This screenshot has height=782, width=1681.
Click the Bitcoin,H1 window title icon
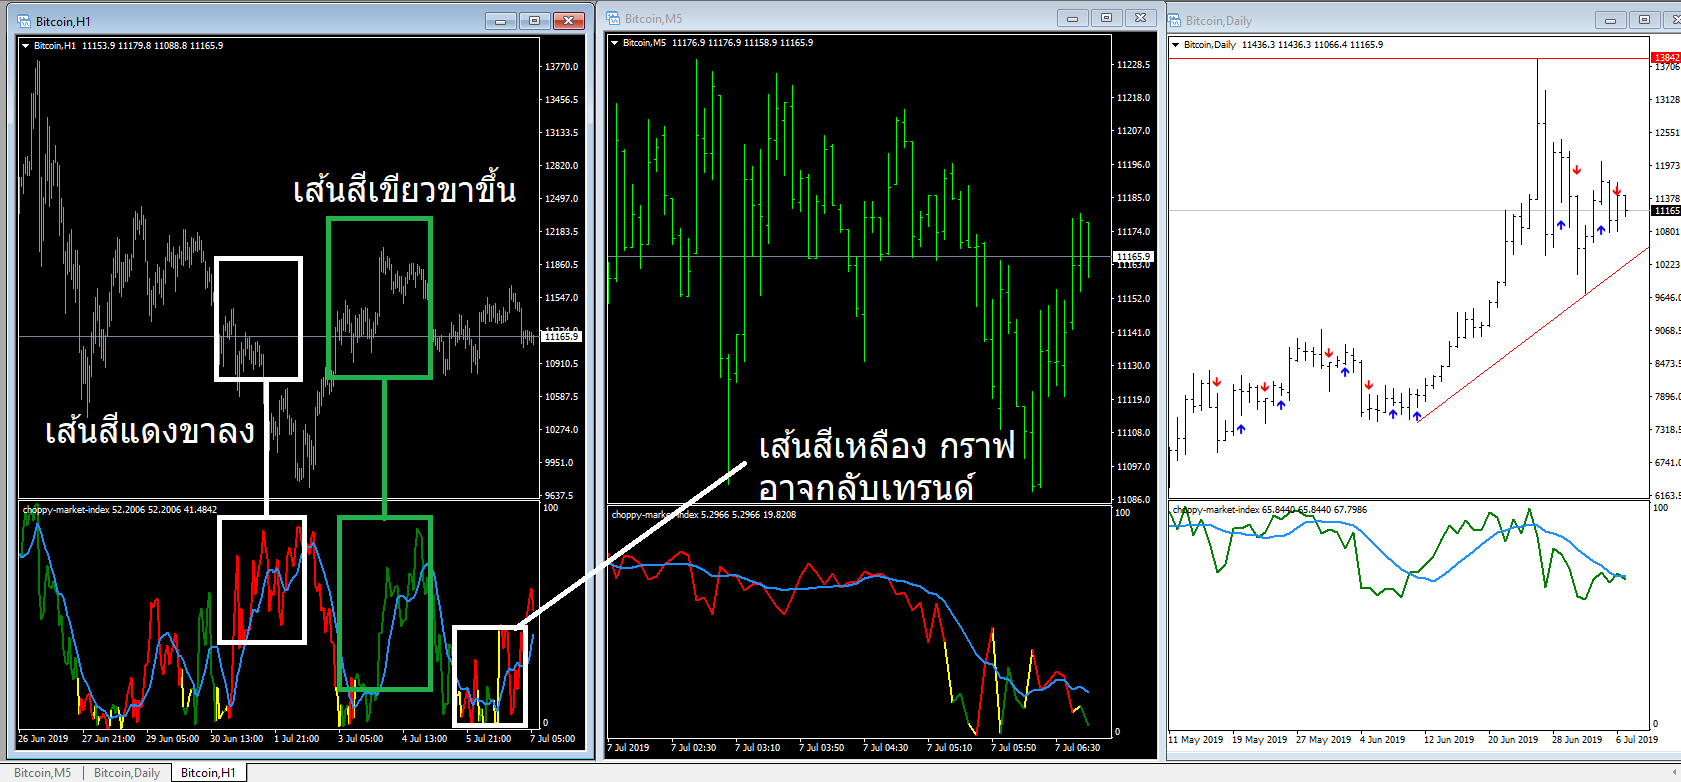[24, 21]
